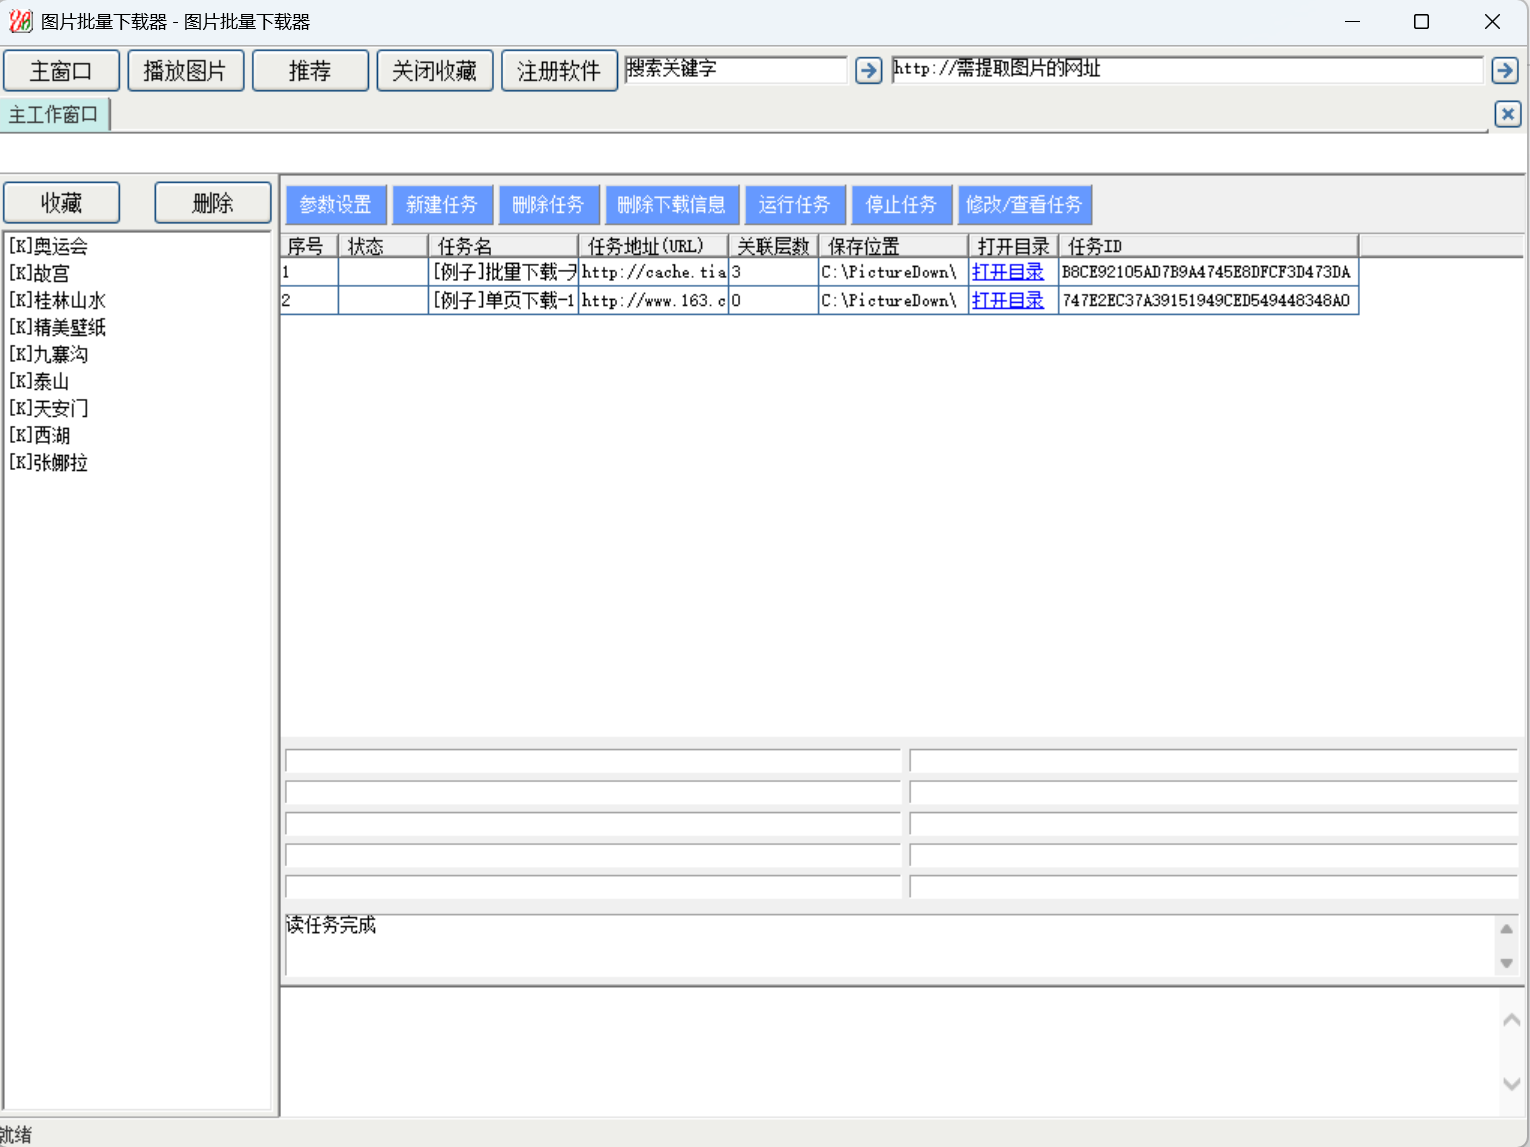This screenshot has height=1147, width=1530.
Task: Click the 就绪 status bar text
Action: click(16, 1135)
